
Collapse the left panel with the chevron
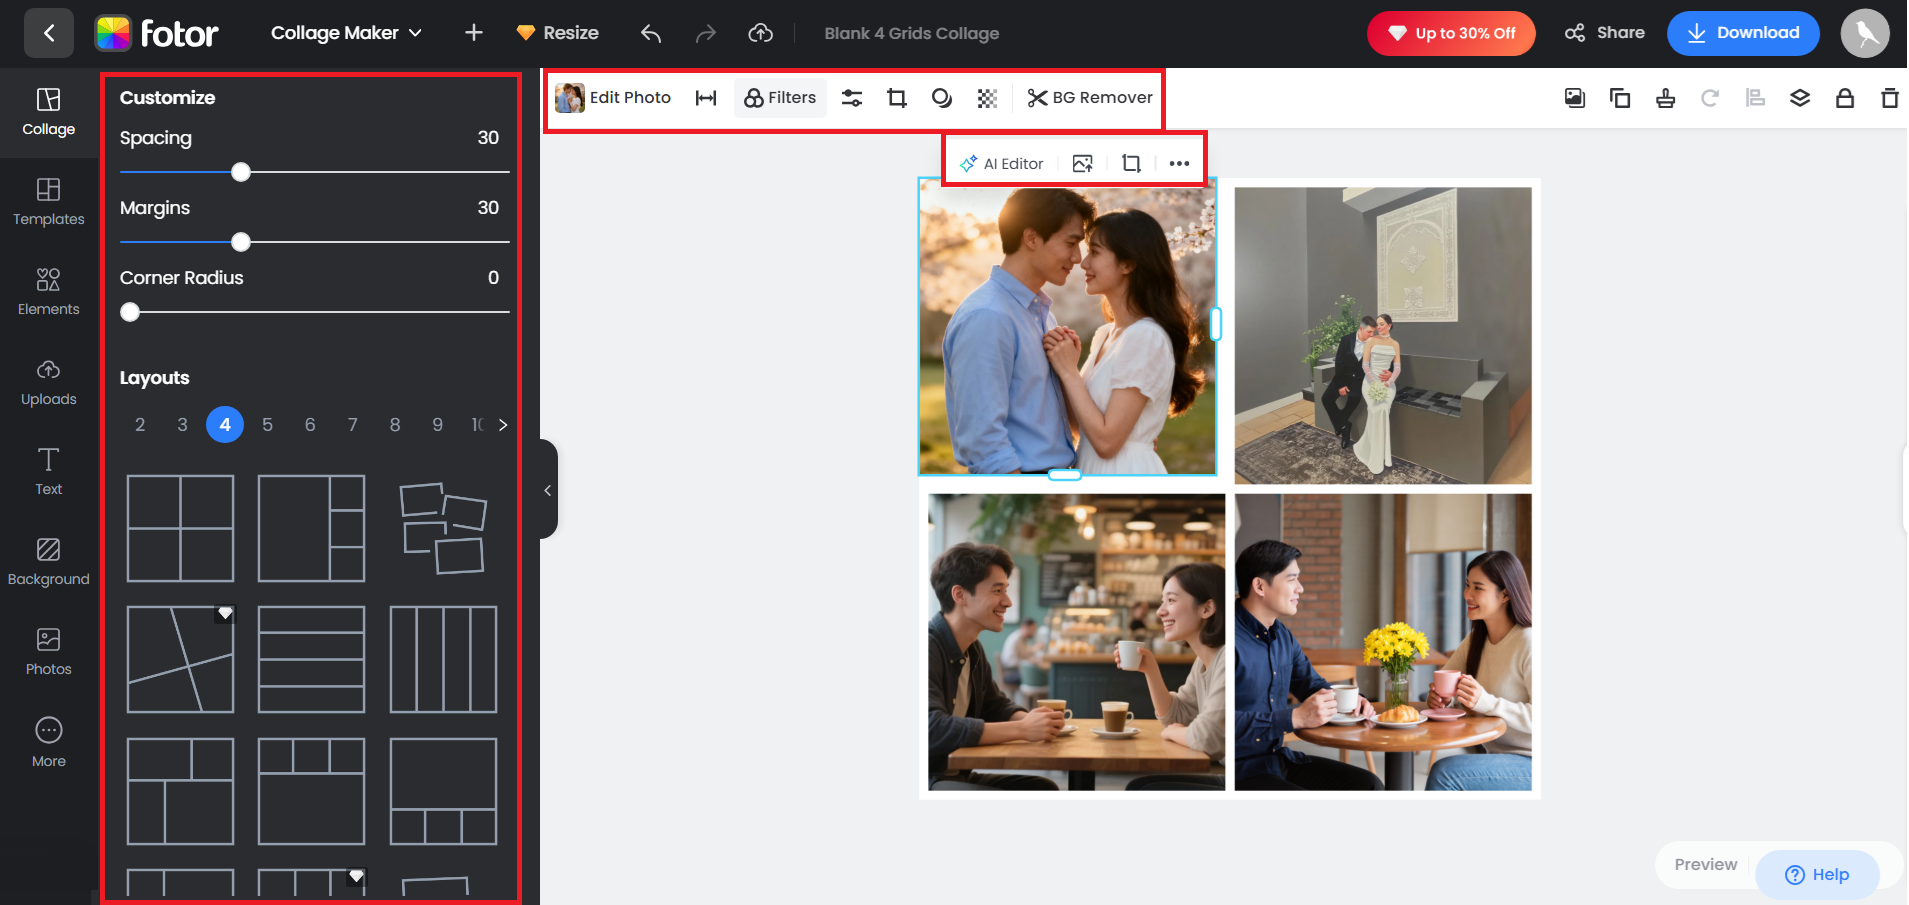[547, 489]
